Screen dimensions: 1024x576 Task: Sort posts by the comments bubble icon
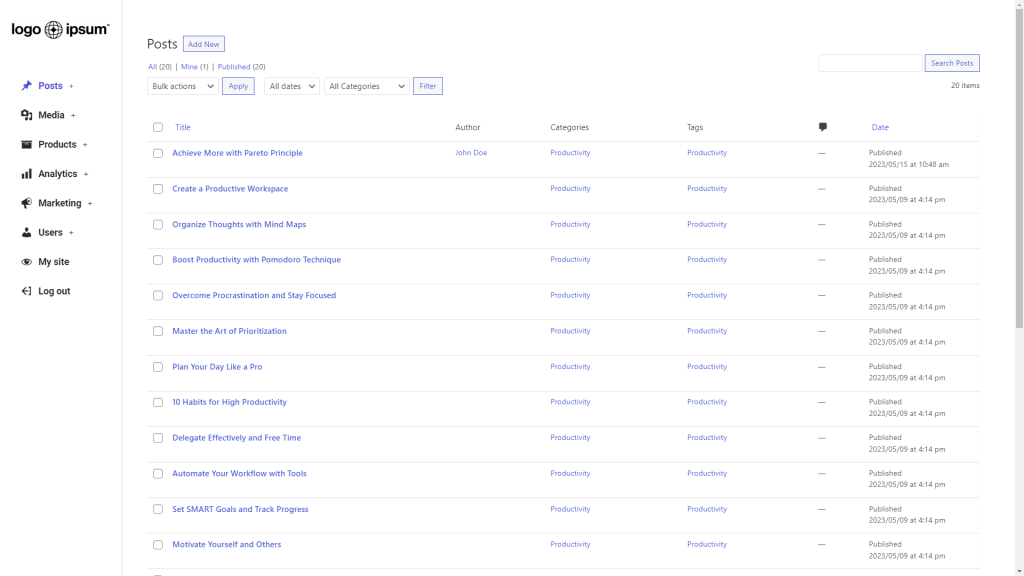coord(822,127)
